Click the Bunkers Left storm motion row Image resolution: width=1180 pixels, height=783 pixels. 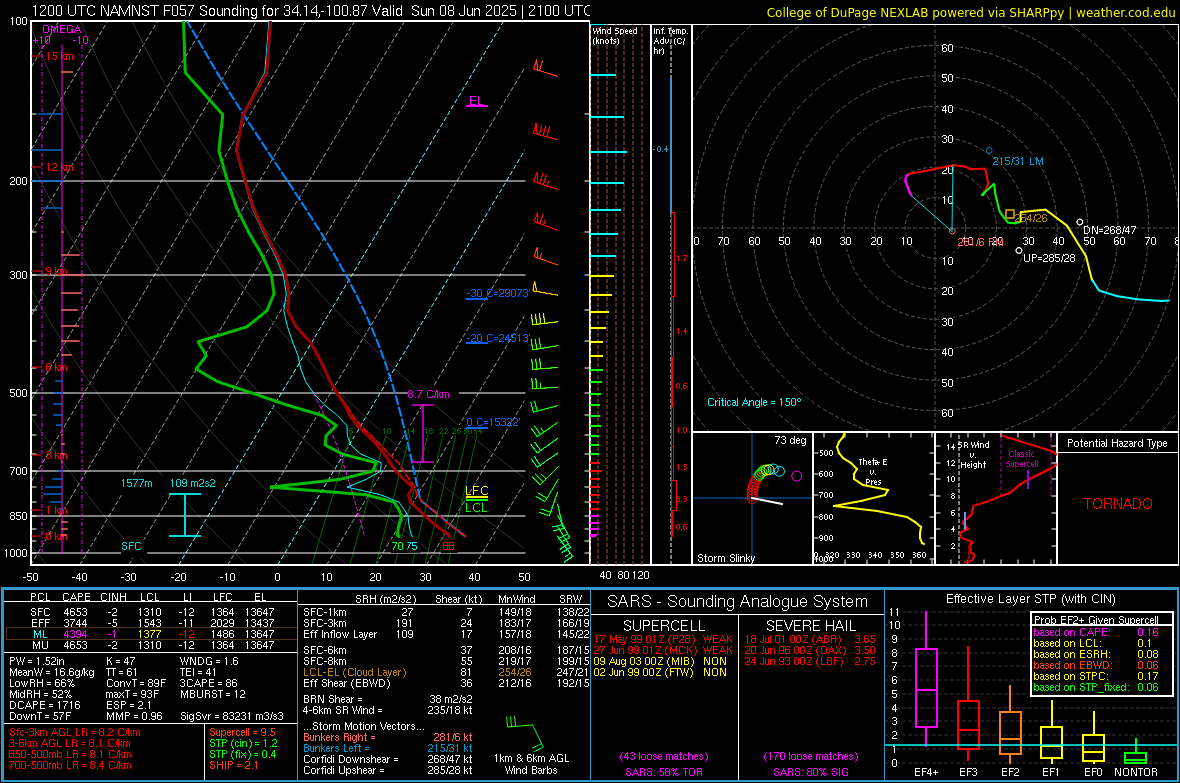coord(387,748)
